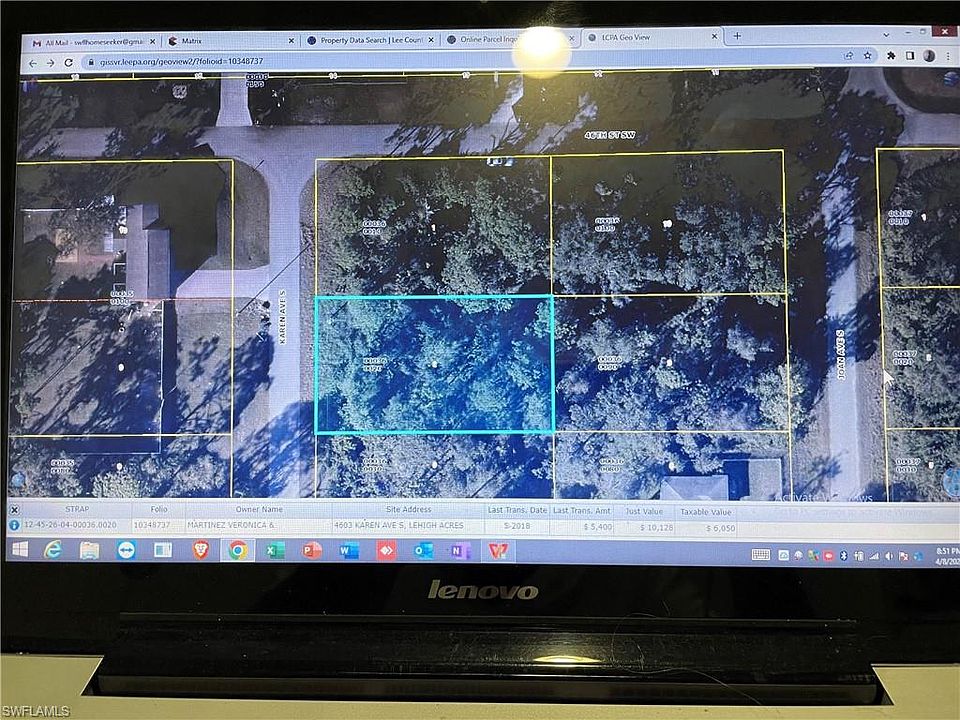Launch Internet Explorer from taskbar
Screen dimensions: 960x720
click(53, 550)
